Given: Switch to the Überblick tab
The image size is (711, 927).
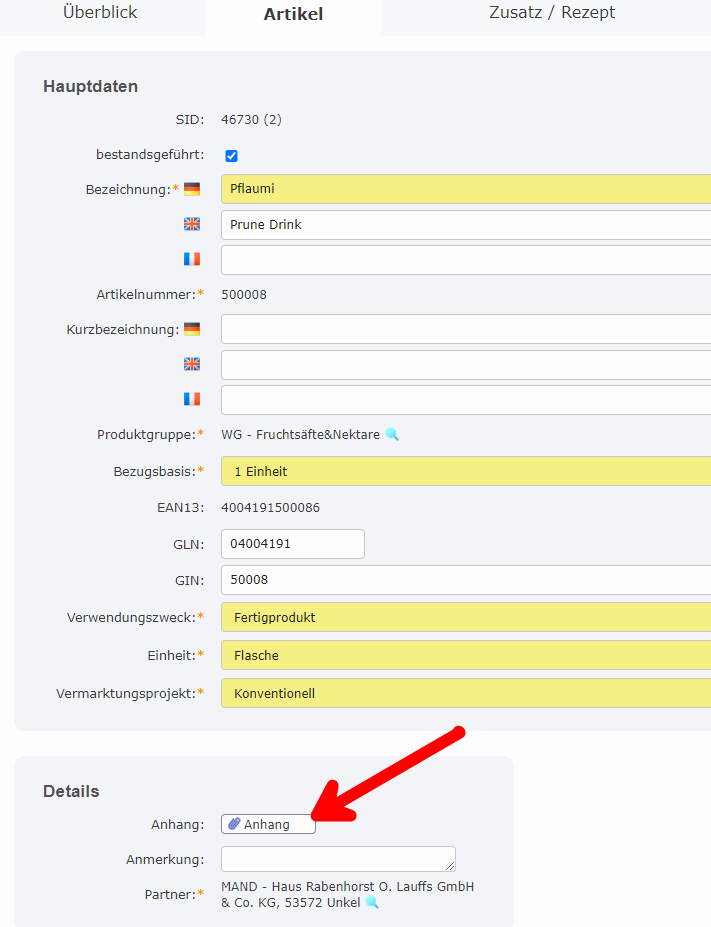Looking at the screenshot, I should (x=100, y=12).
